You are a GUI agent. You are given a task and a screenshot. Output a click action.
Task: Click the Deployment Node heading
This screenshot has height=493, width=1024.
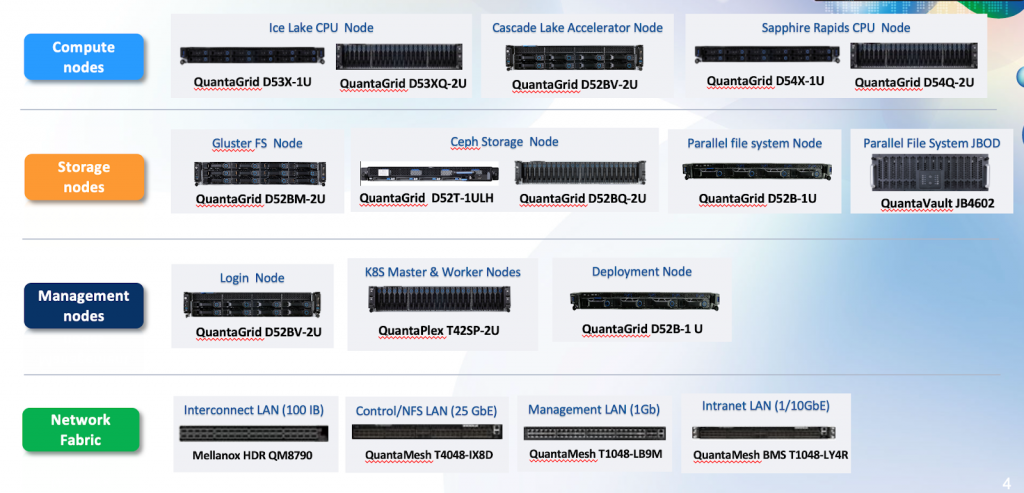click(642, 272)
